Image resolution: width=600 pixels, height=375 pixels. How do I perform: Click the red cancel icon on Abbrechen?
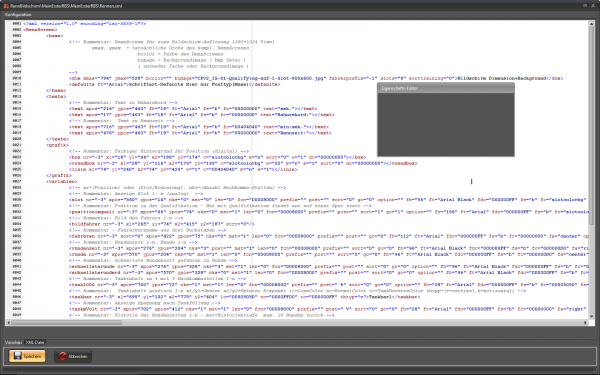[x=63, y=356]
